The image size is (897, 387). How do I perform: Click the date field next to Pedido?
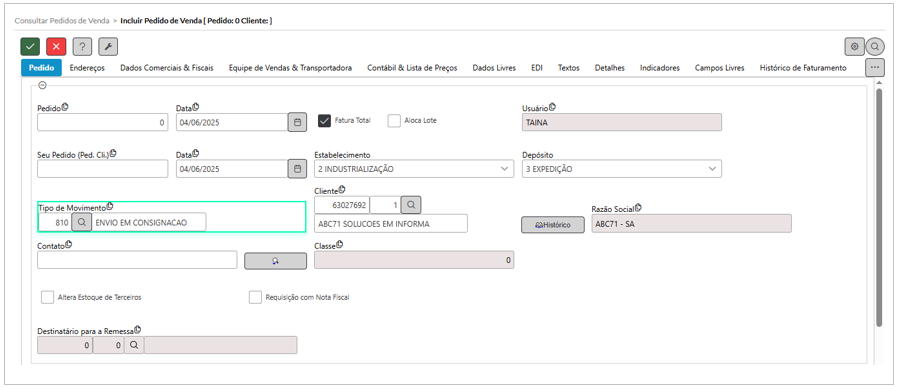point(232,123)
